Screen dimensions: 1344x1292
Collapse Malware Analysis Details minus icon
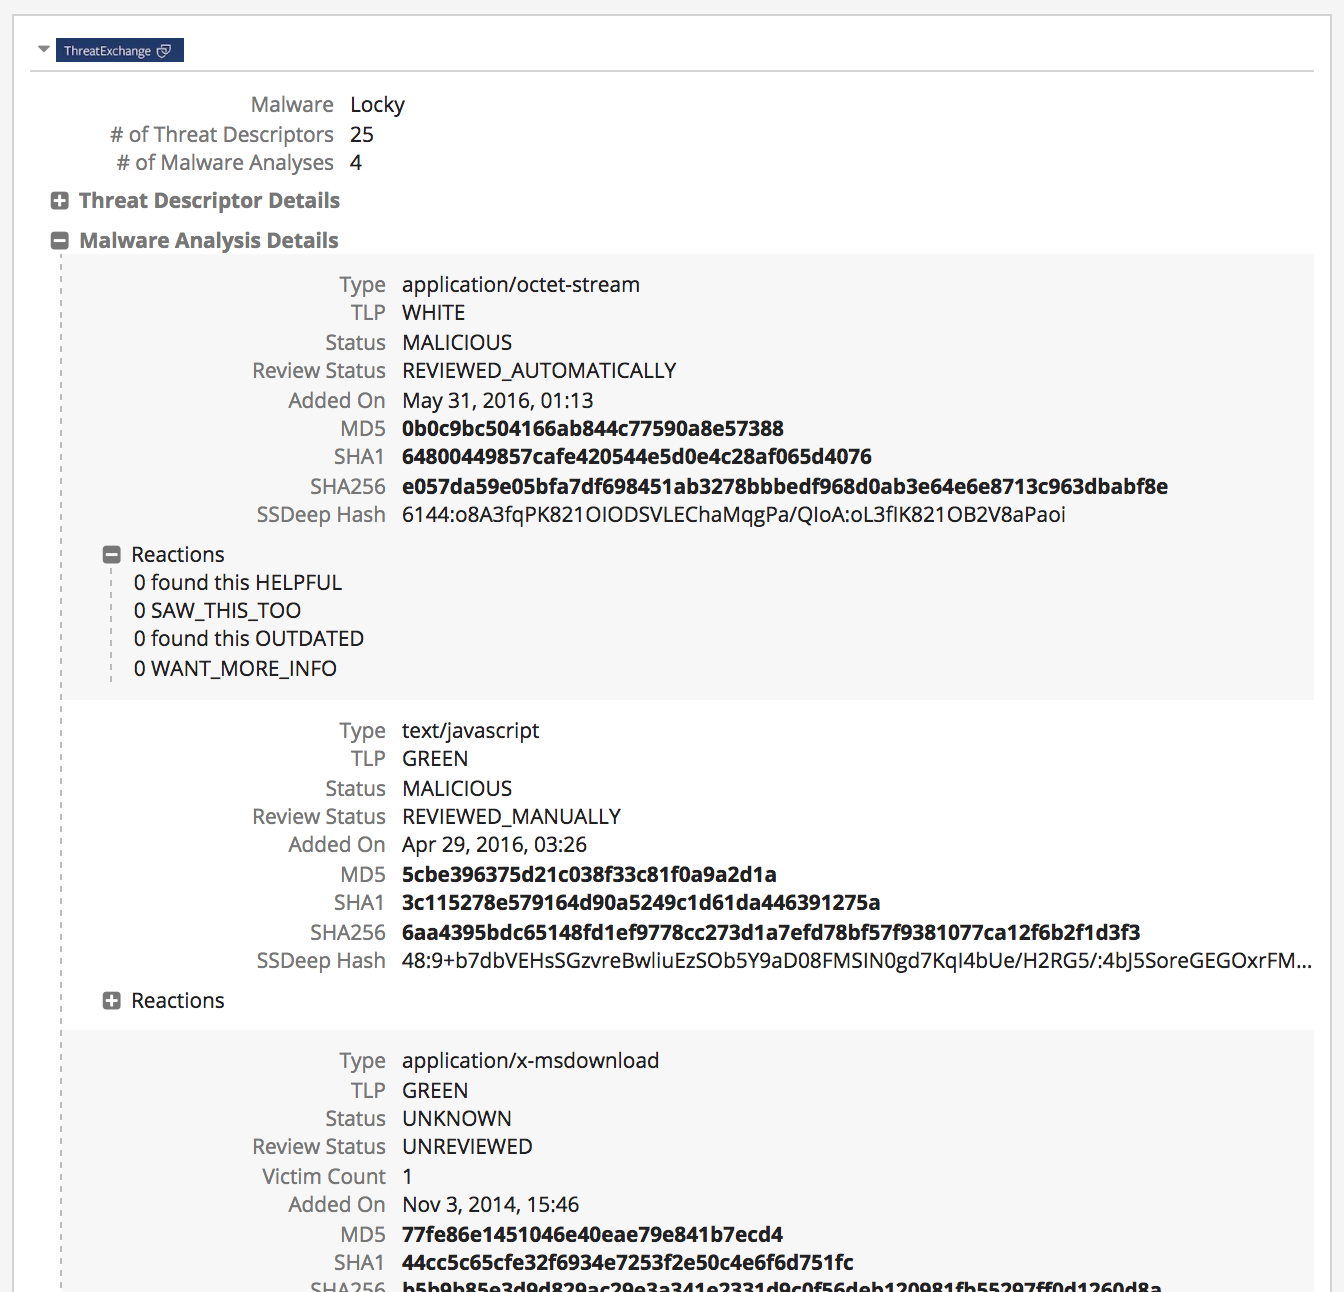pos(60,241)
